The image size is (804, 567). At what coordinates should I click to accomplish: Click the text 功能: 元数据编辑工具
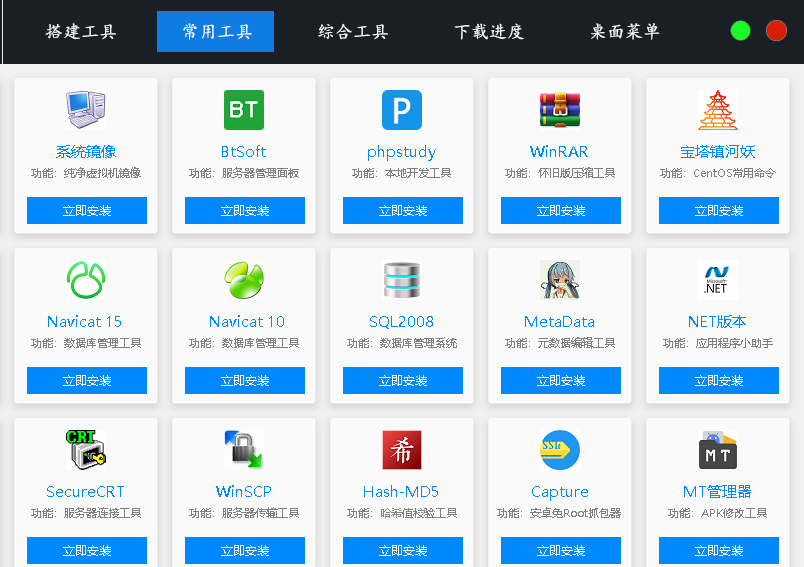click(560, 343)
